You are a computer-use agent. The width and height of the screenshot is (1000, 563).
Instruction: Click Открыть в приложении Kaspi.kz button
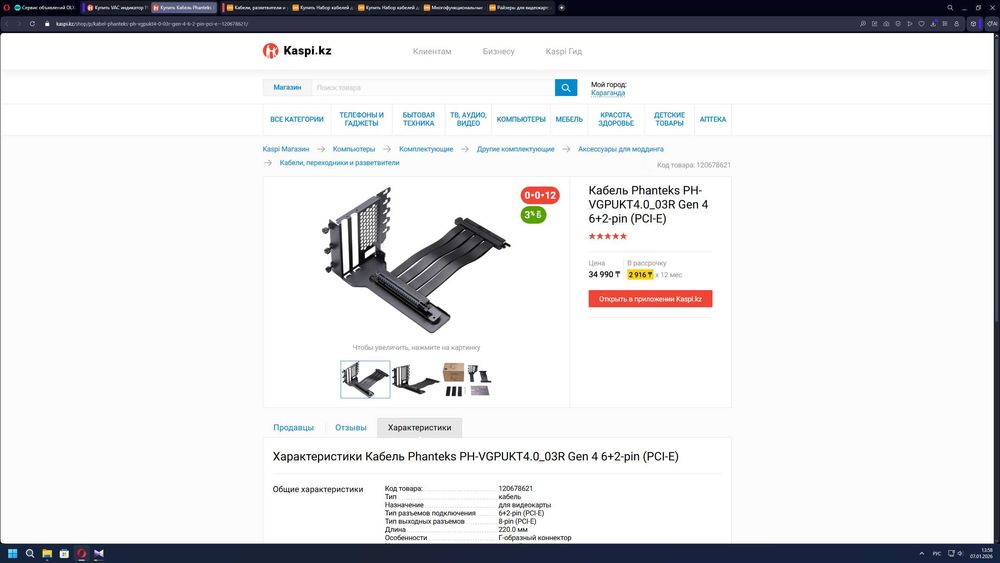[x=650, y=299]
